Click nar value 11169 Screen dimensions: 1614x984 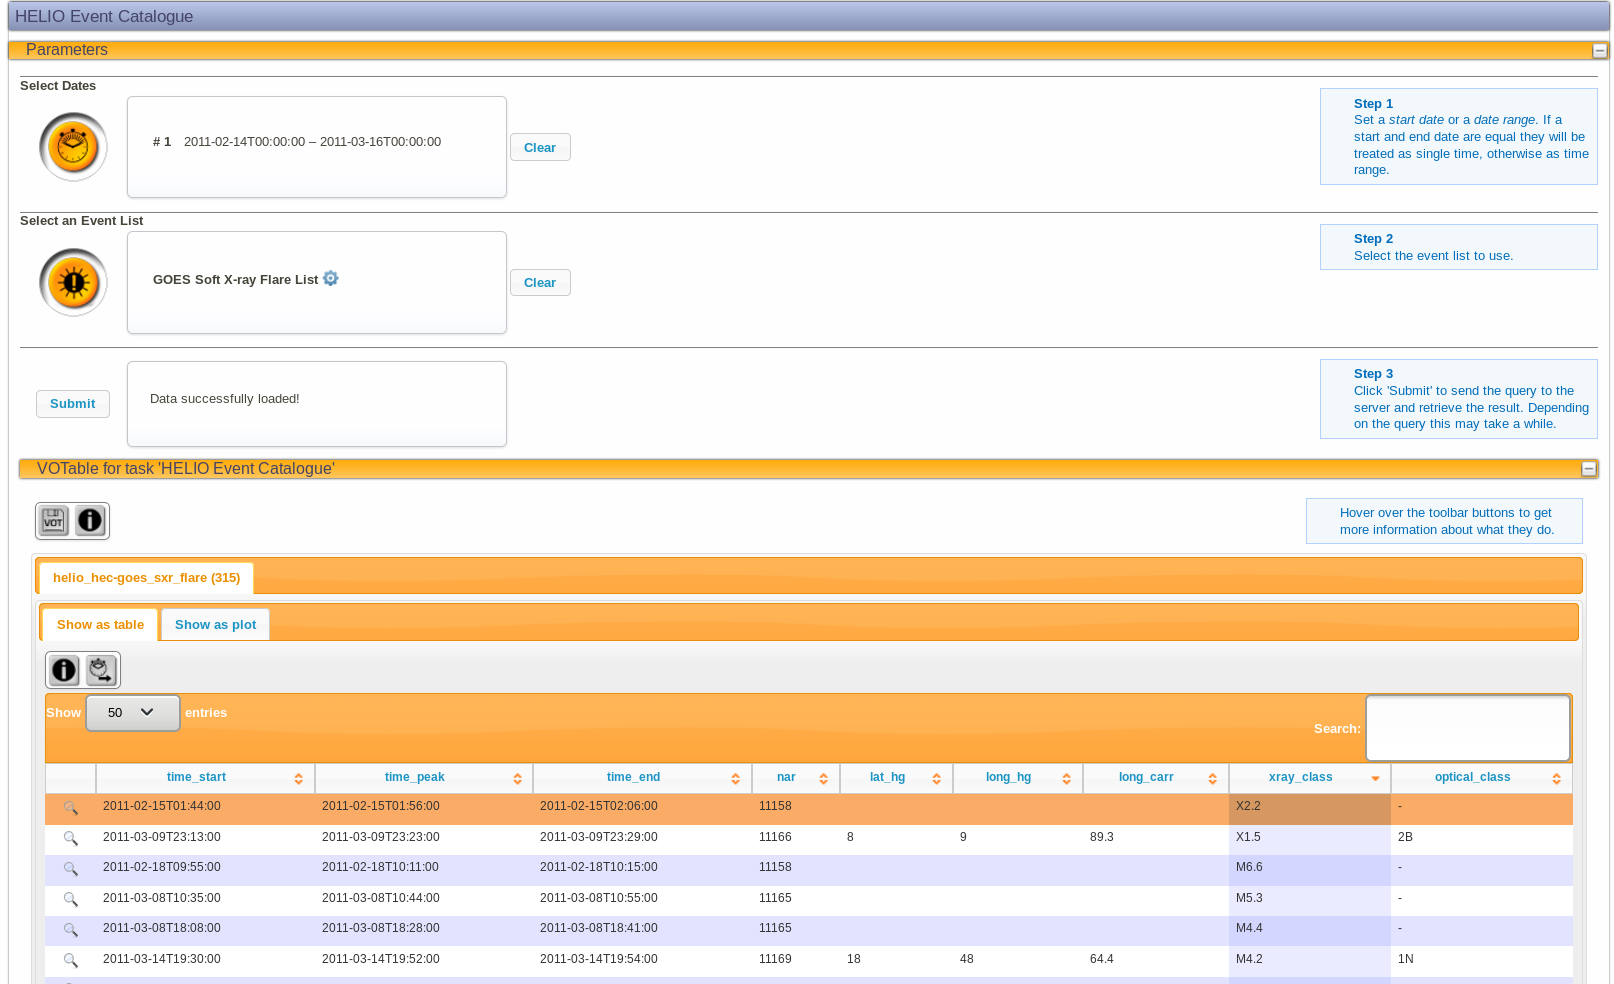click(775, 960)
